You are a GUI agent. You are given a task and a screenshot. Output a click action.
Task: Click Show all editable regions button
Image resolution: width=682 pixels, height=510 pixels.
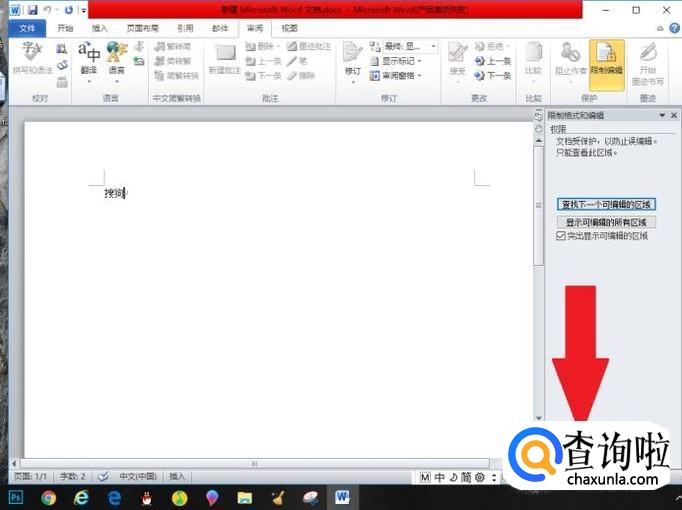[x=606, y=222]
